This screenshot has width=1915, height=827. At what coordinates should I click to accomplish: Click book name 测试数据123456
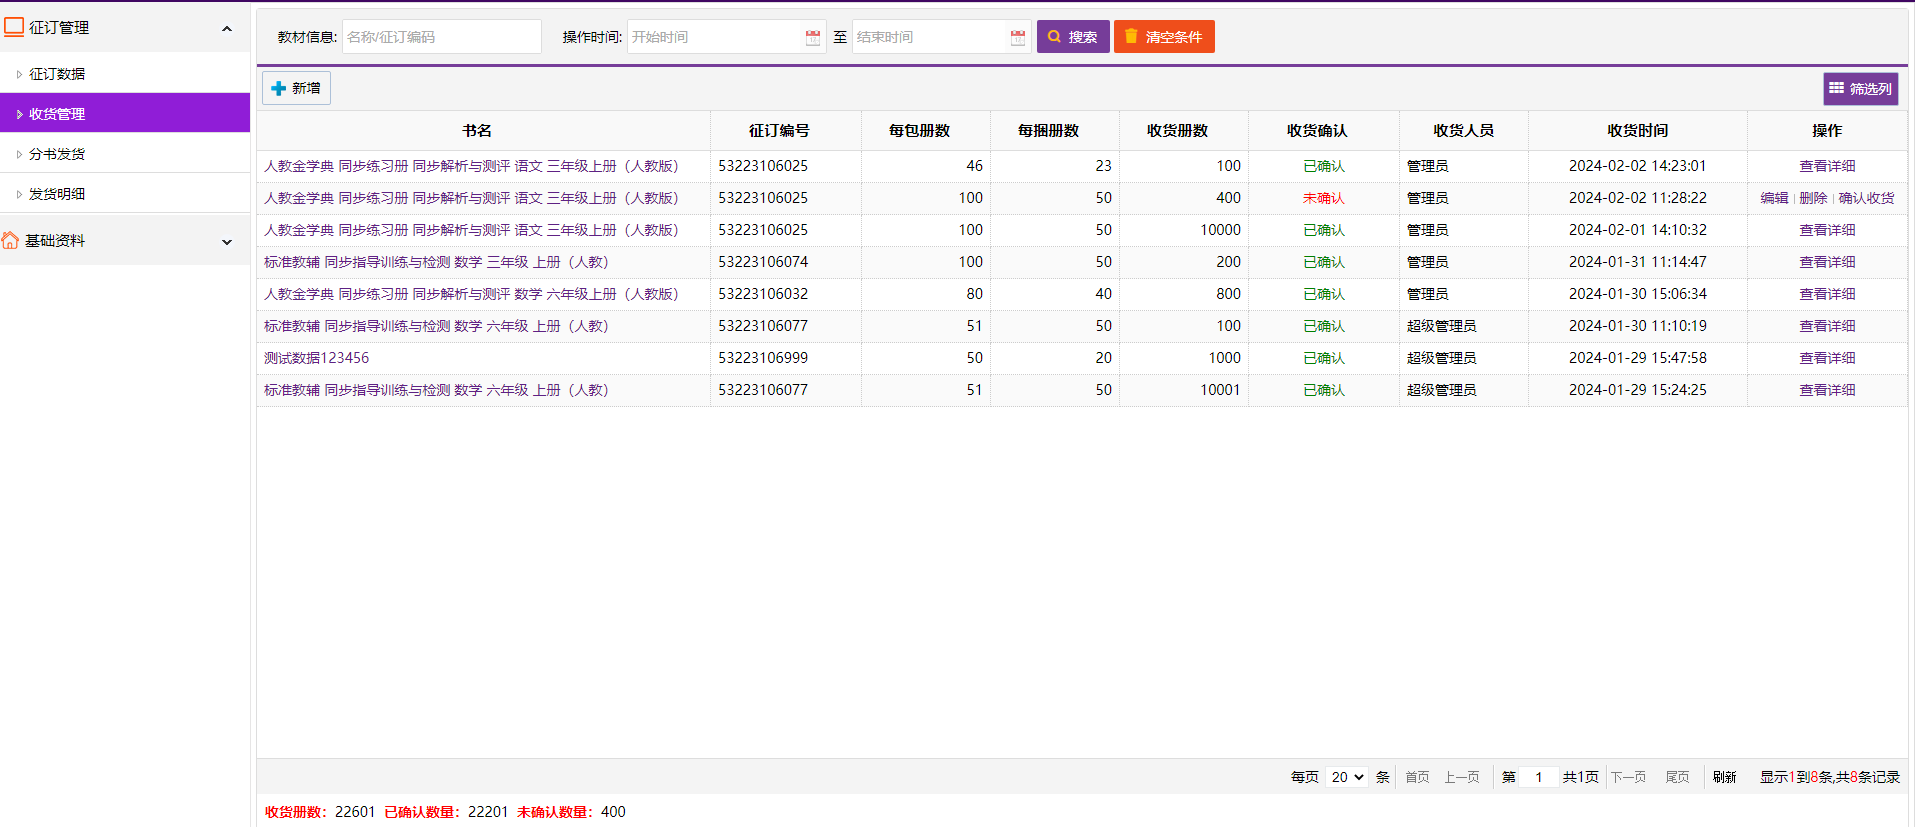316,358
